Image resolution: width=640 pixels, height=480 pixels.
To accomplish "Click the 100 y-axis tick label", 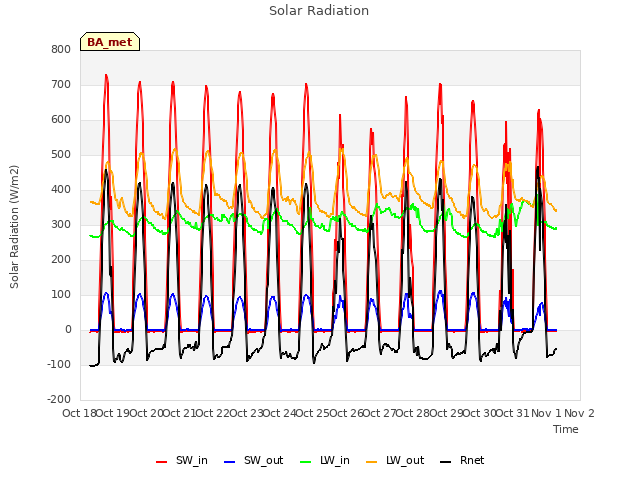I will click(x=61, y=295).
